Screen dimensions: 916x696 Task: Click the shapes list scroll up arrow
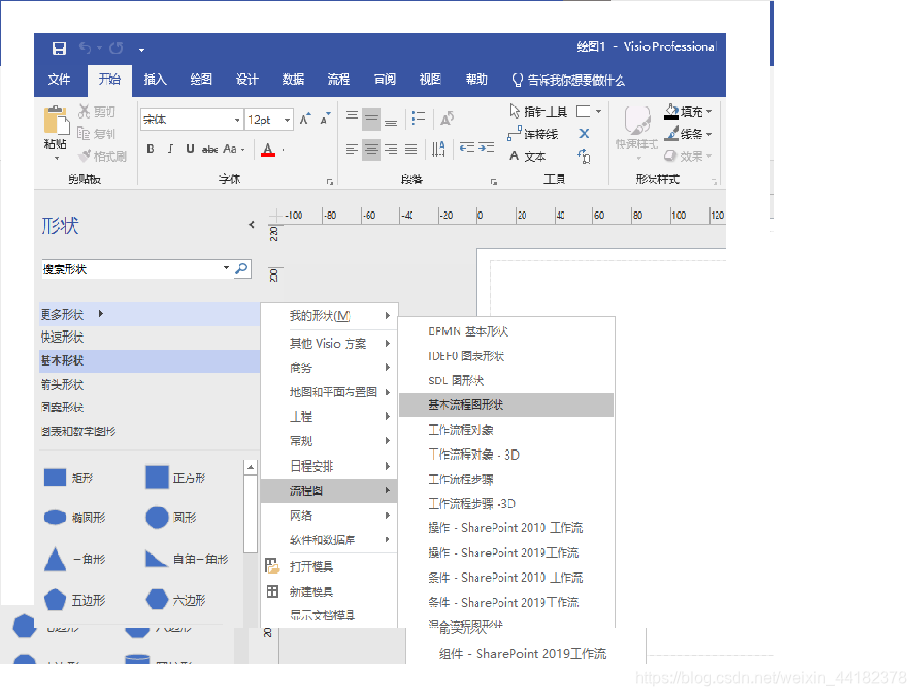coord(250,467)
